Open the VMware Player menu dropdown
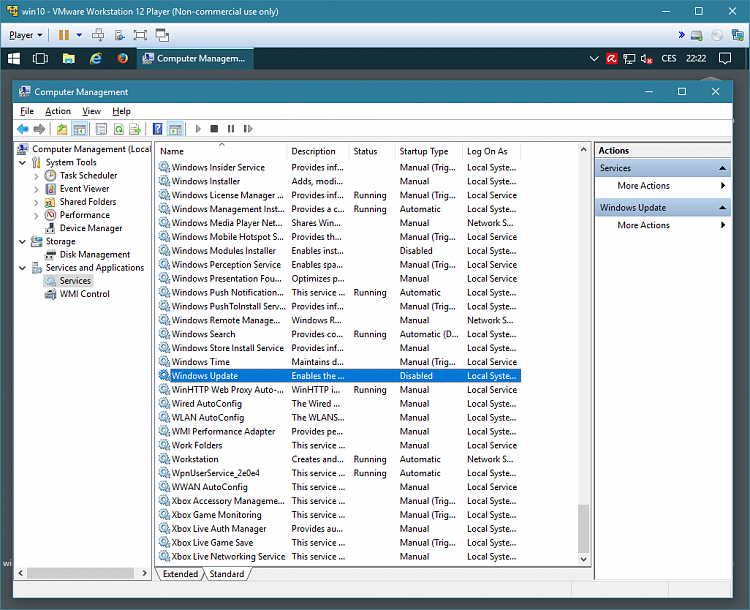 click(x=26, y=35)
